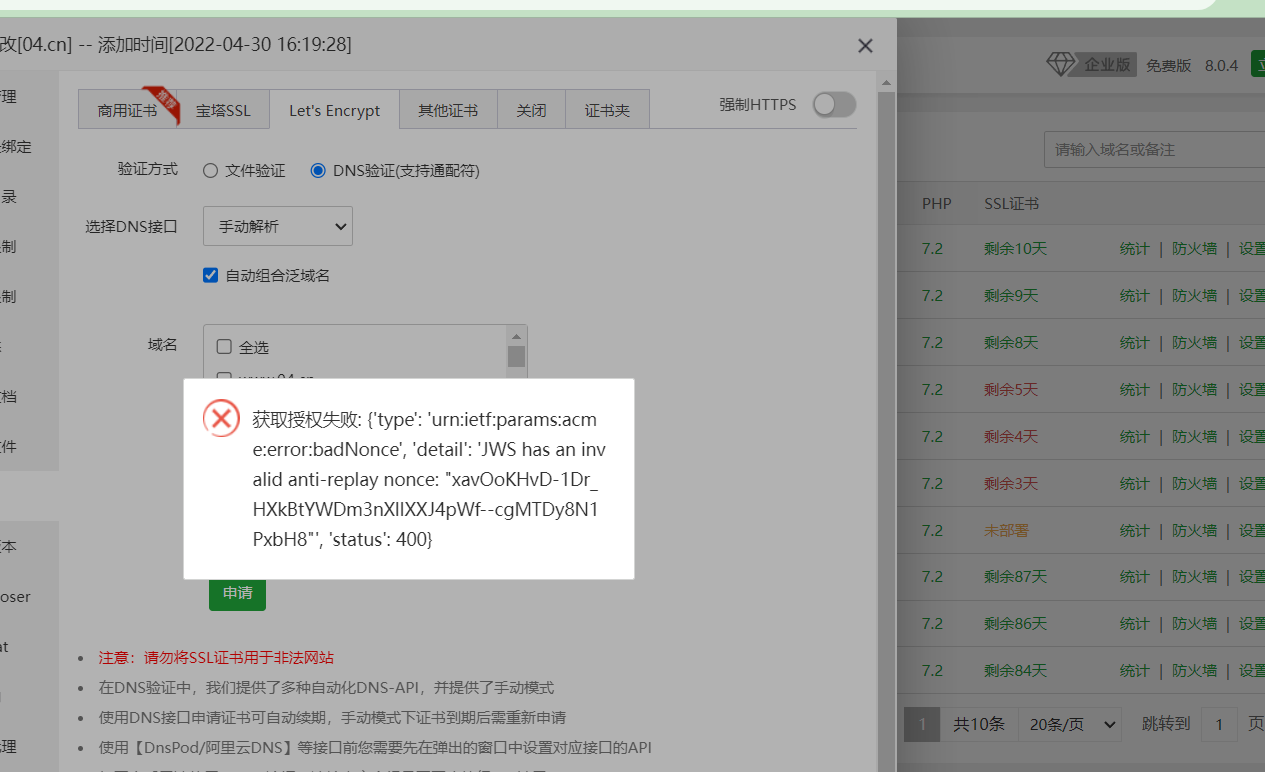Open the 20条/页 page size dropdown
This screenshot has width=1265, height=772.
1069,724
